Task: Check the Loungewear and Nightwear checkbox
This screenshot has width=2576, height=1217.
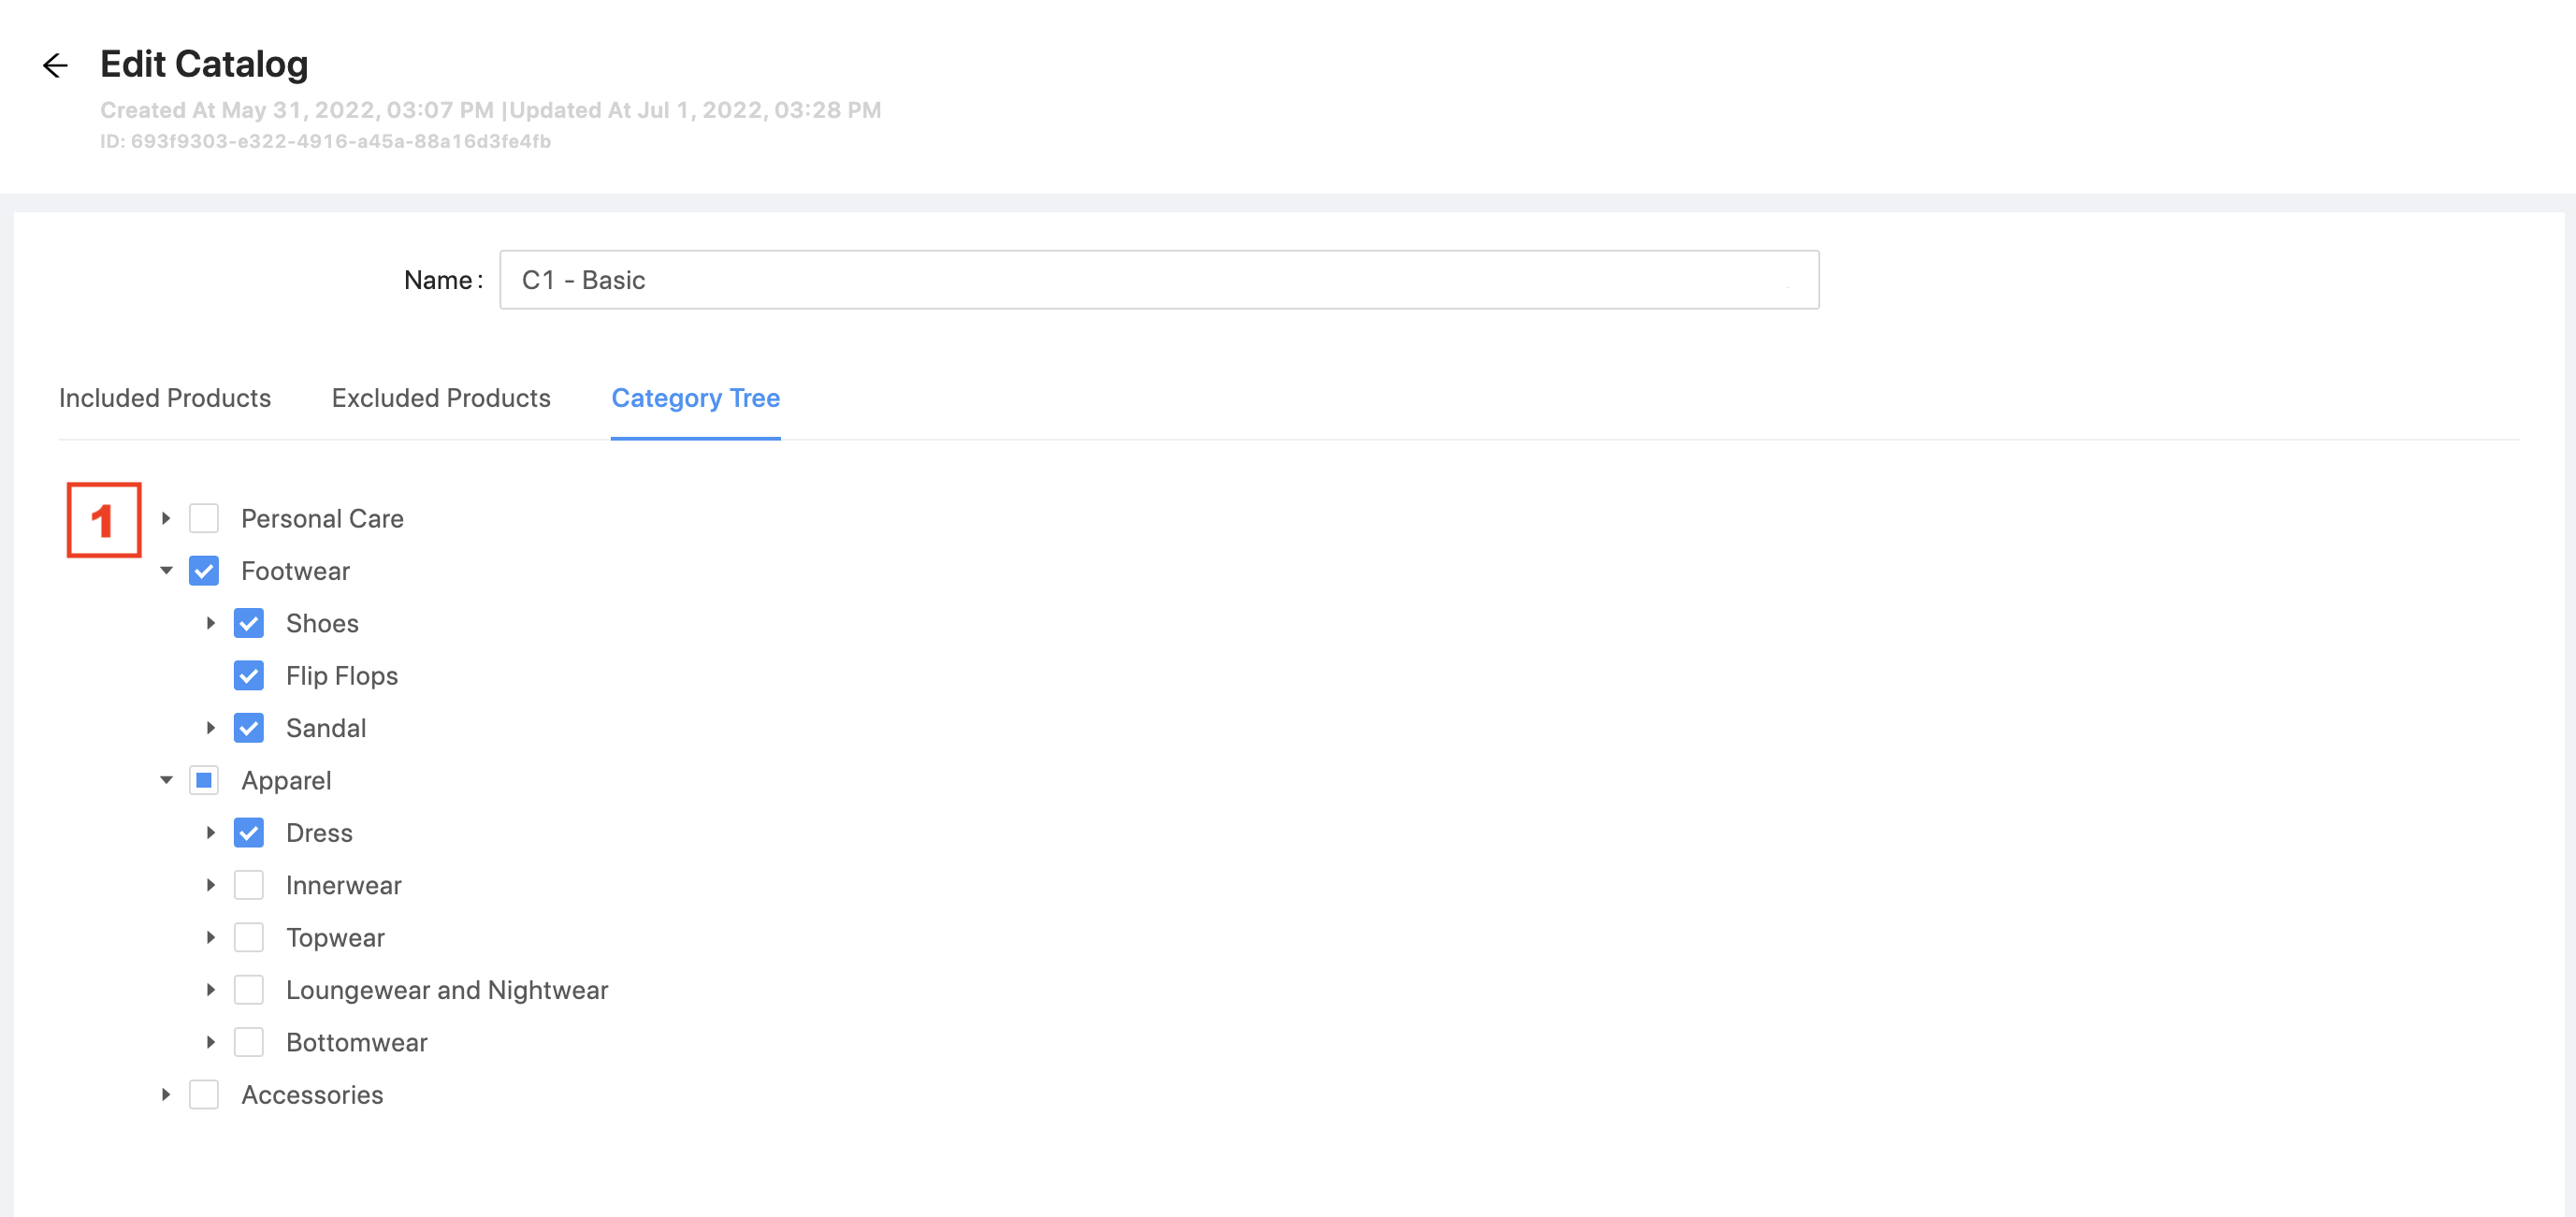Action: pyautogui.click(x=248, y=990)
